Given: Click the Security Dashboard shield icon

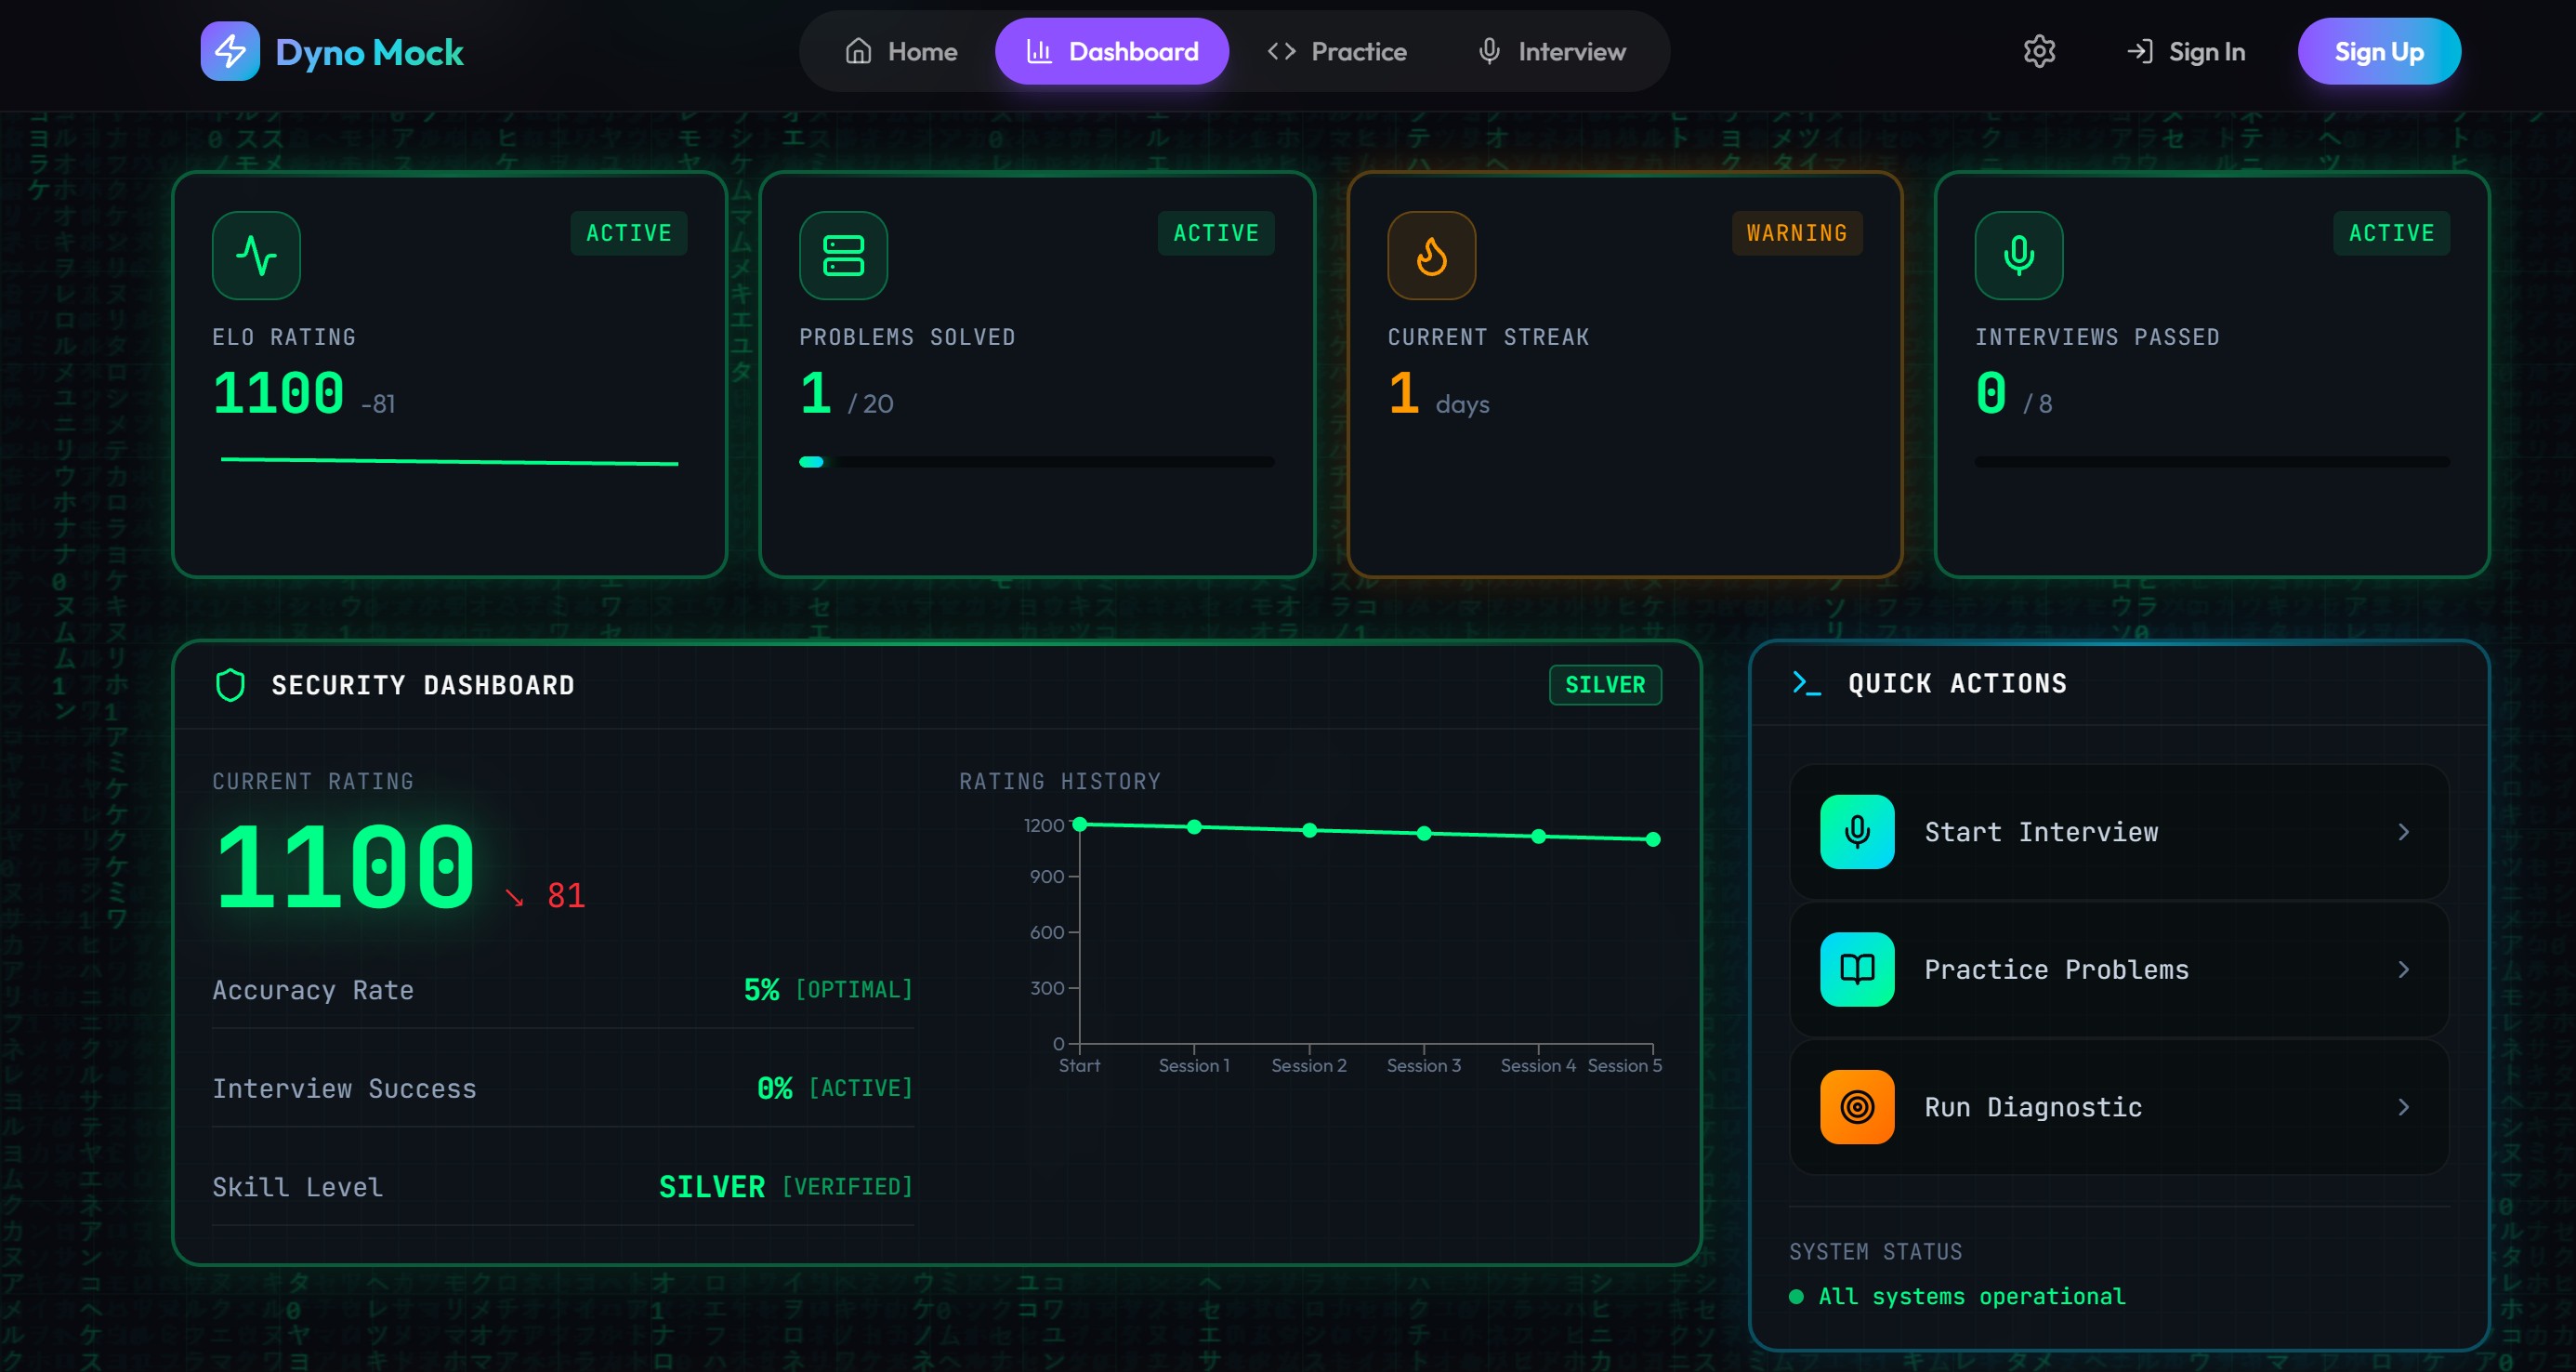Looking at the screenshot, I should coord(230,685).
